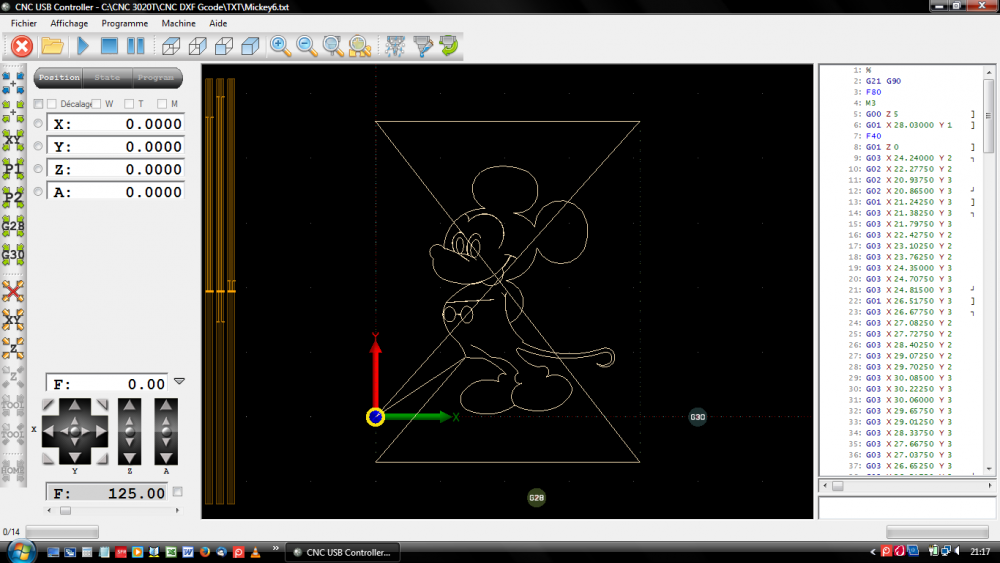Viewport: 1000px width, 563px height.
Task: Toggle the flood coolant icon
Action: point(422,46)
